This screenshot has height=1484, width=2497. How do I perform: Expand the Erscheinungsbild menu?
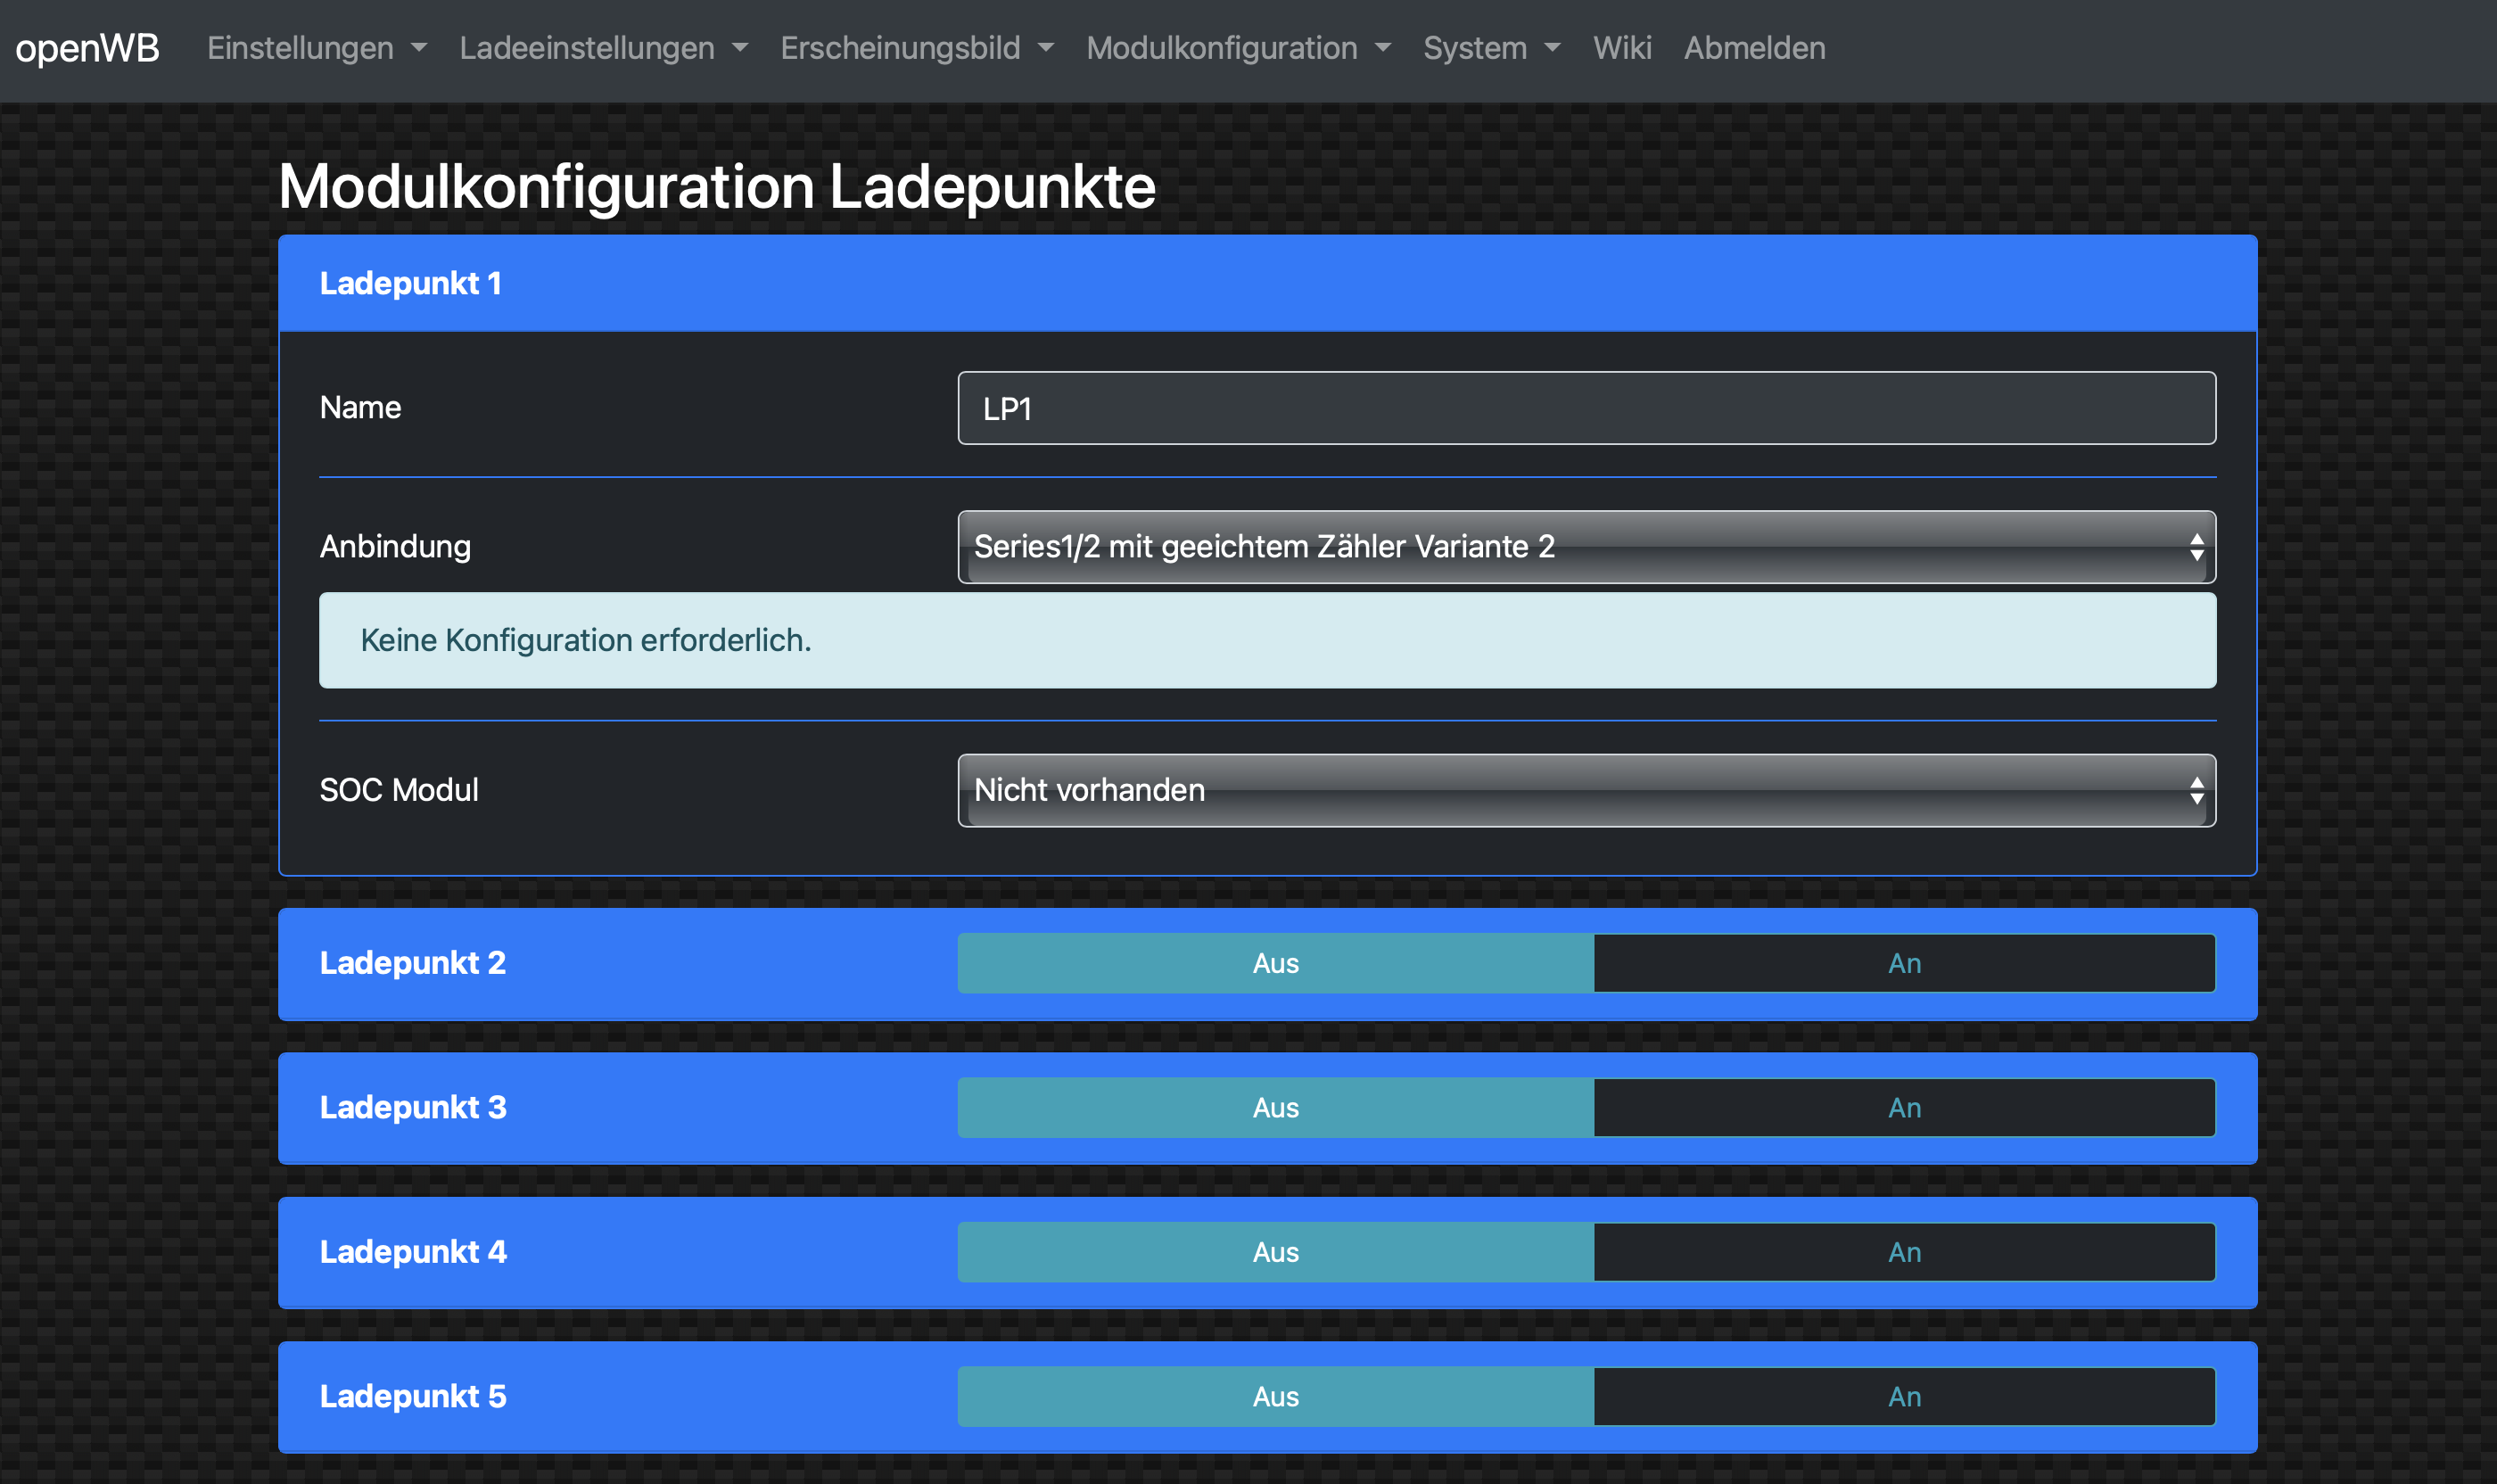tap(916, 48)
